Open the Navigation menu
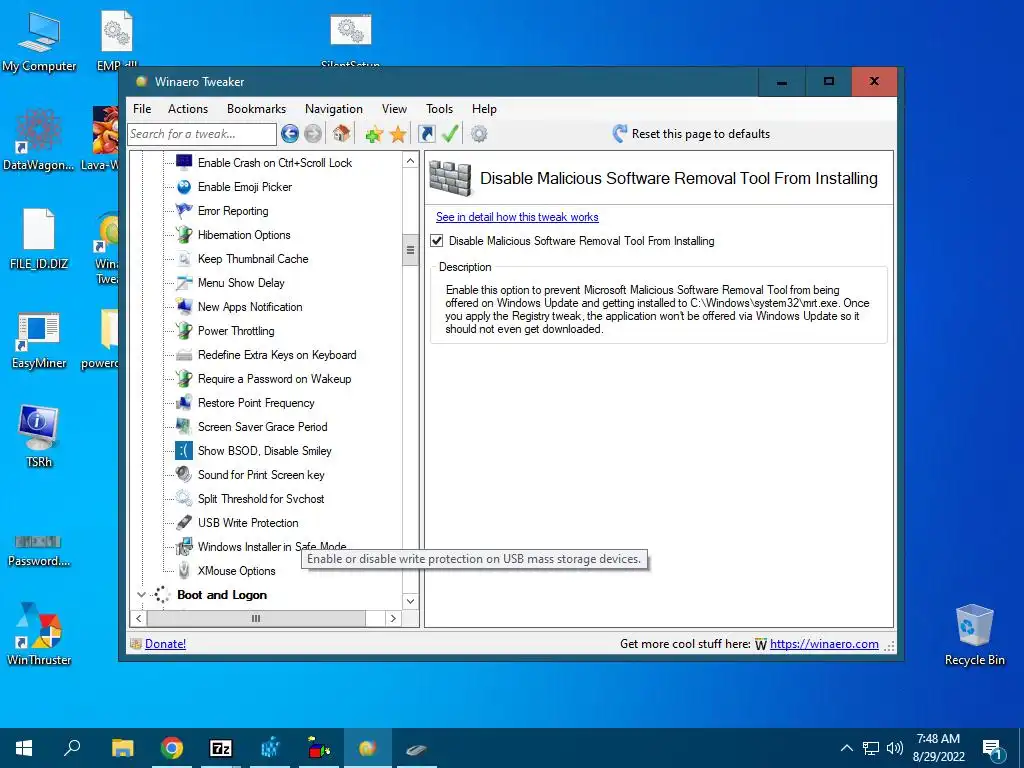 tap(333, 109)
